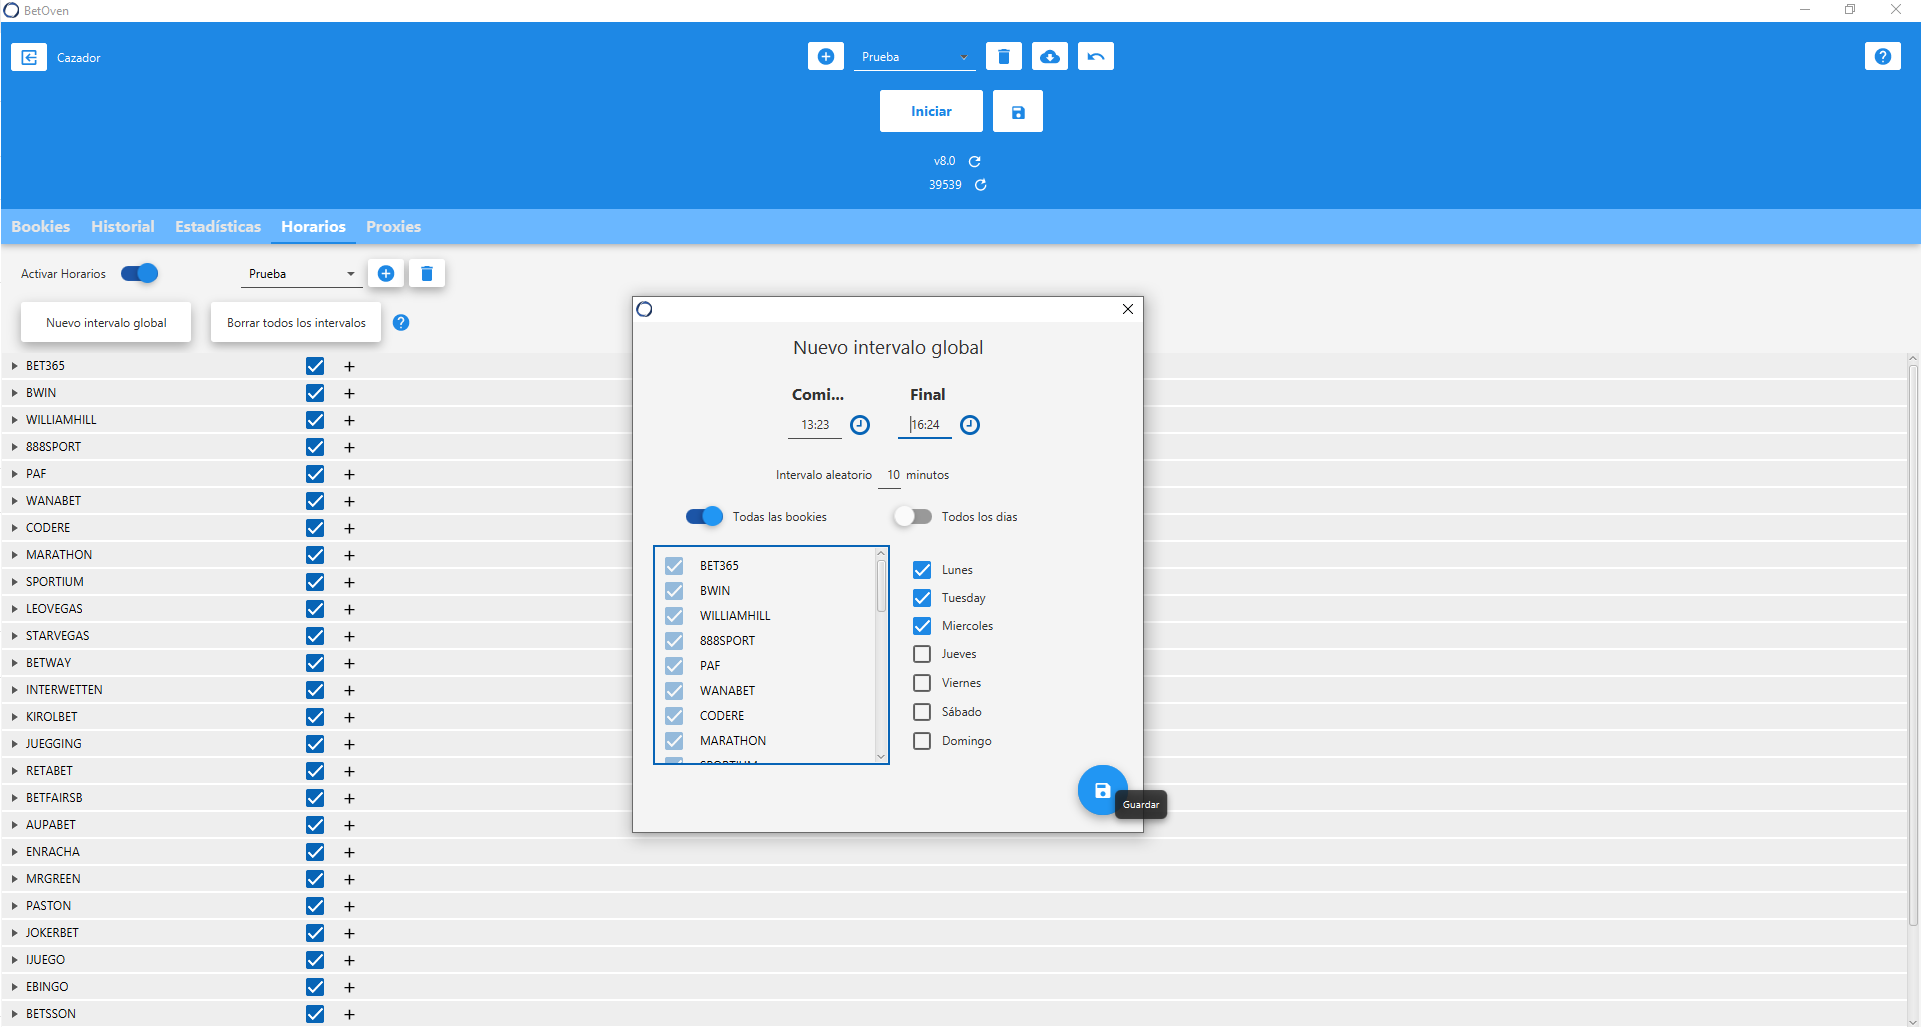The image size is (1921, 1027).
Task: Close the Nuevo intervalo global dialog
Action: (1128, 309)
